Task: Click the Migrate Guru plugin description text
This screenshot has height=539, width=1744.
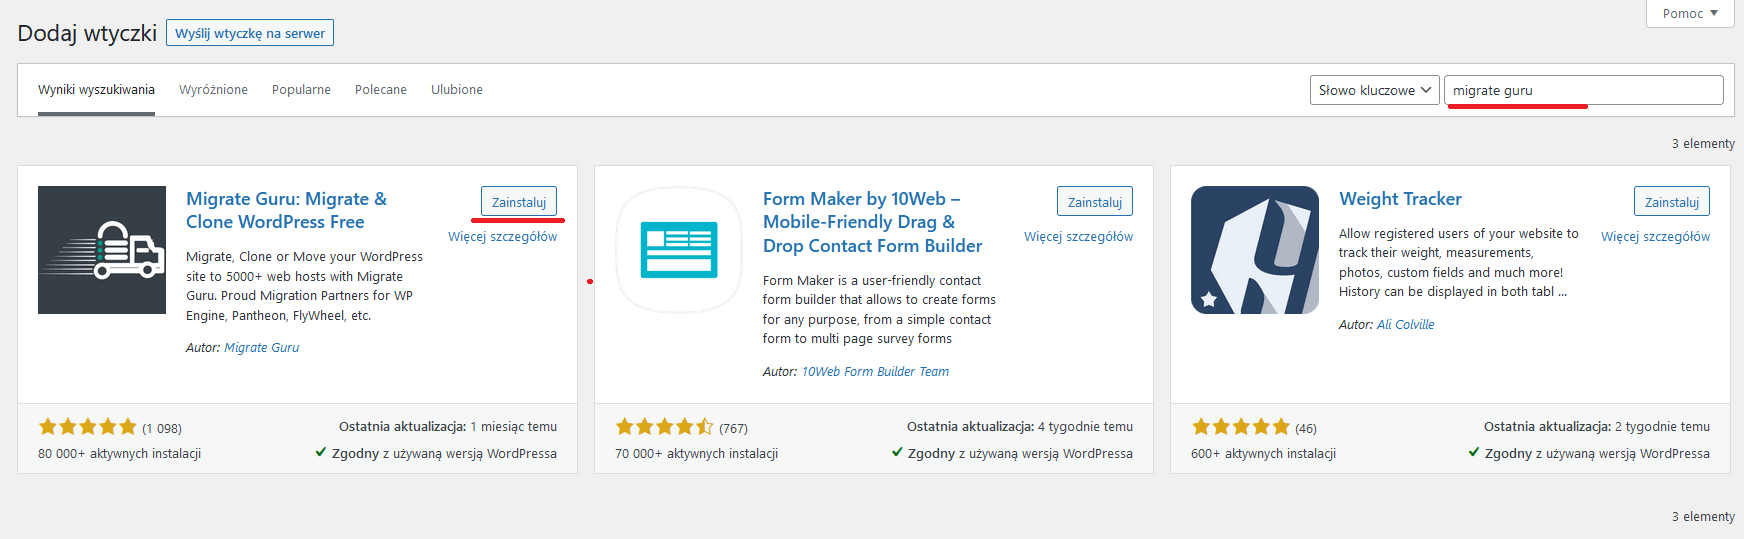Action: [x=304, y=286]
